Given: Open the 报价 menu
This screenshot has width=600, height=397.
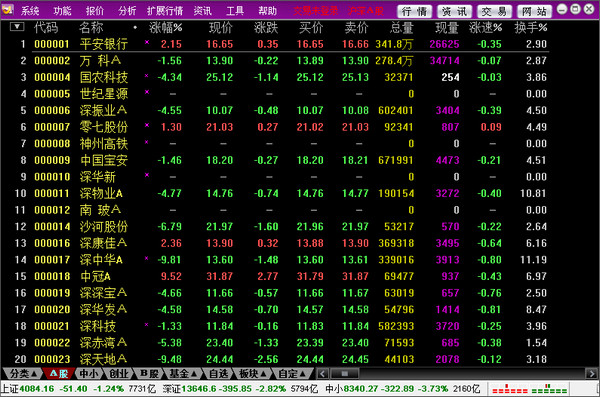Looking at the screenshot, I should click(95, 11).
